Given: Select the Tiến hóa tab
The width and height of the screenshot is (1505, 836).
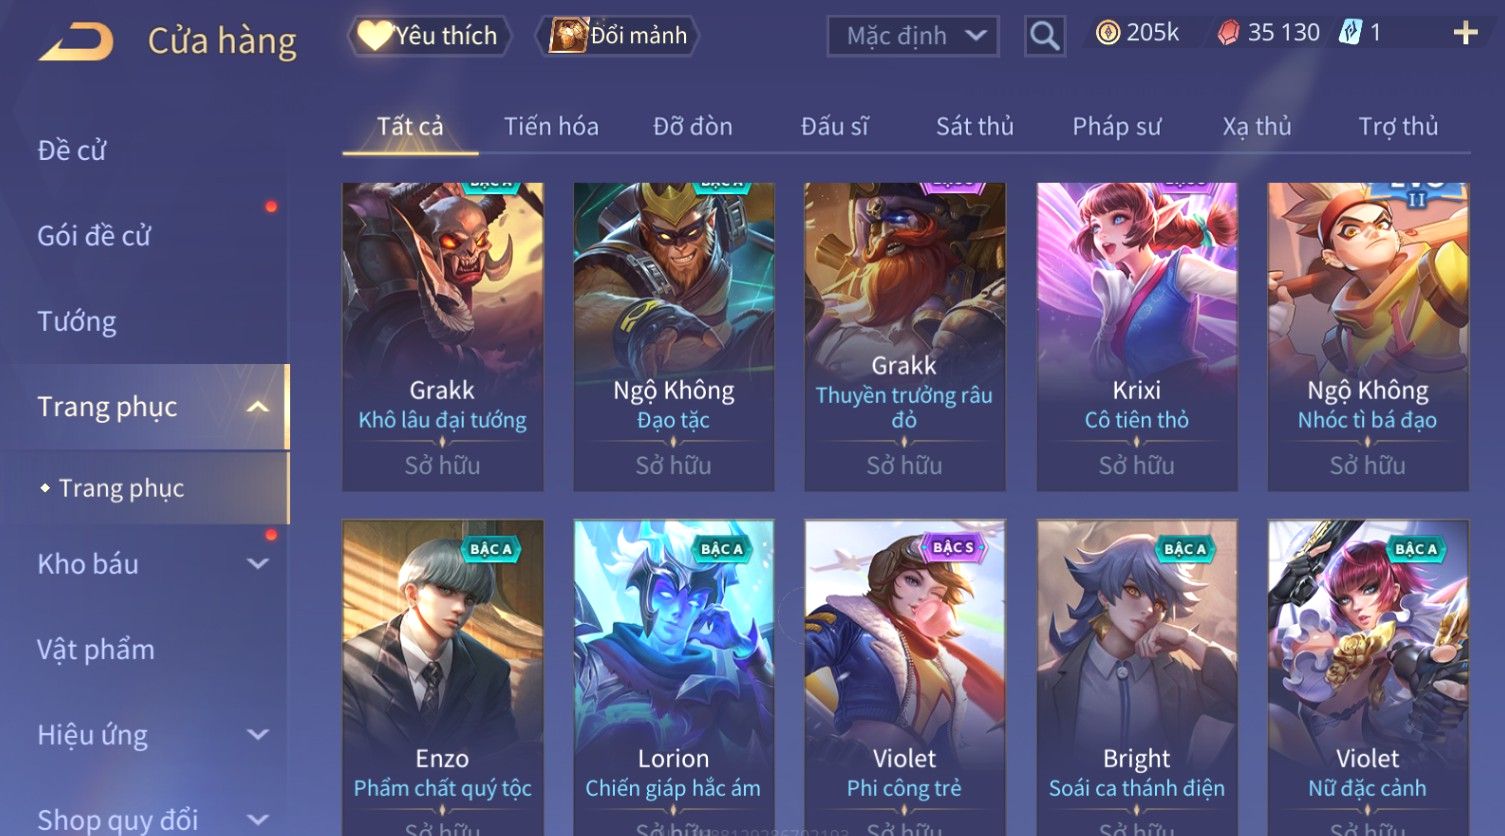Looking at the screenshot, I should click(x=551, y=126).
